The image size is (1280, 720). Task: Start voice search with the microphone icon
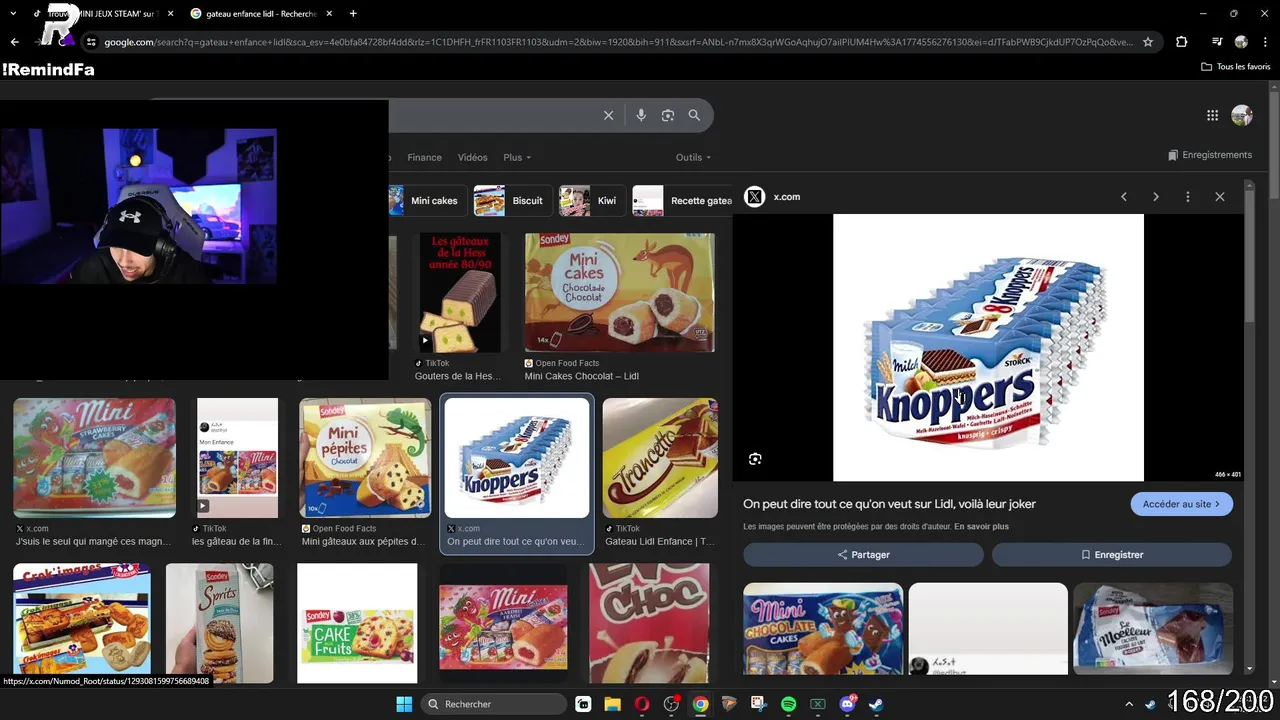641,115
